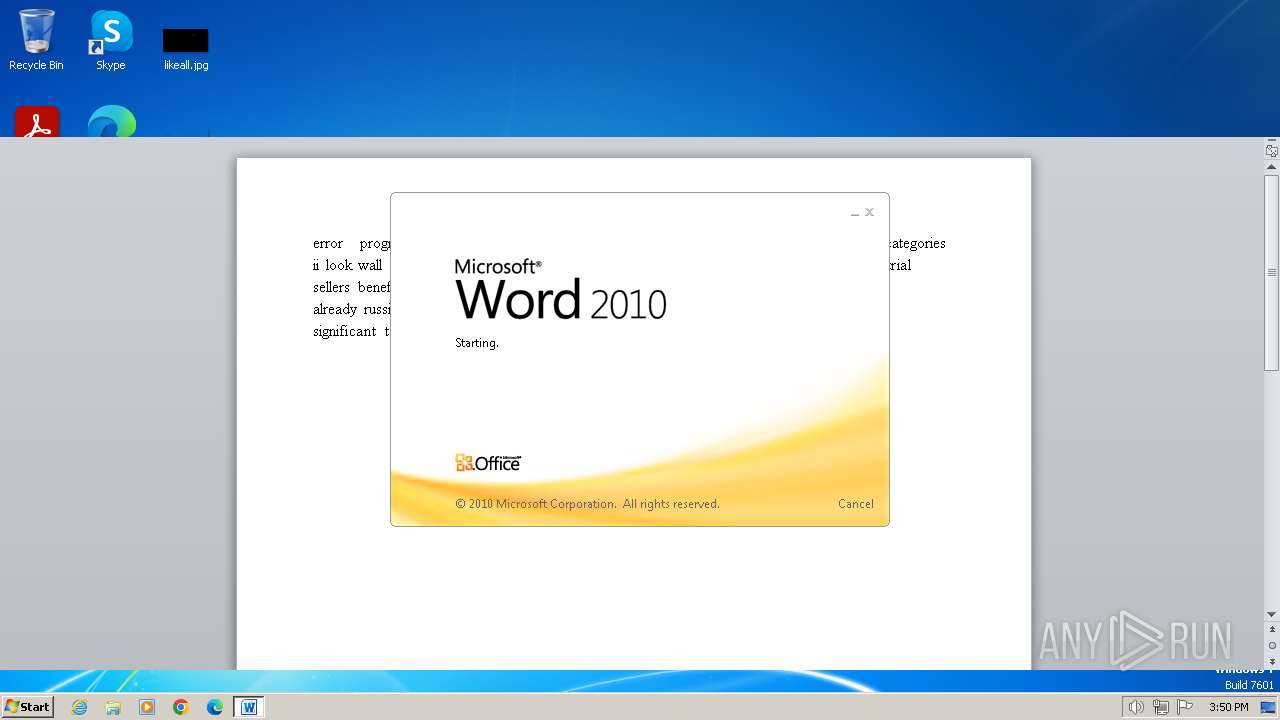This screenshot has height=720, width=1280.
Task: Switch to the Word taskbar button
Action: tap(249, 707)
